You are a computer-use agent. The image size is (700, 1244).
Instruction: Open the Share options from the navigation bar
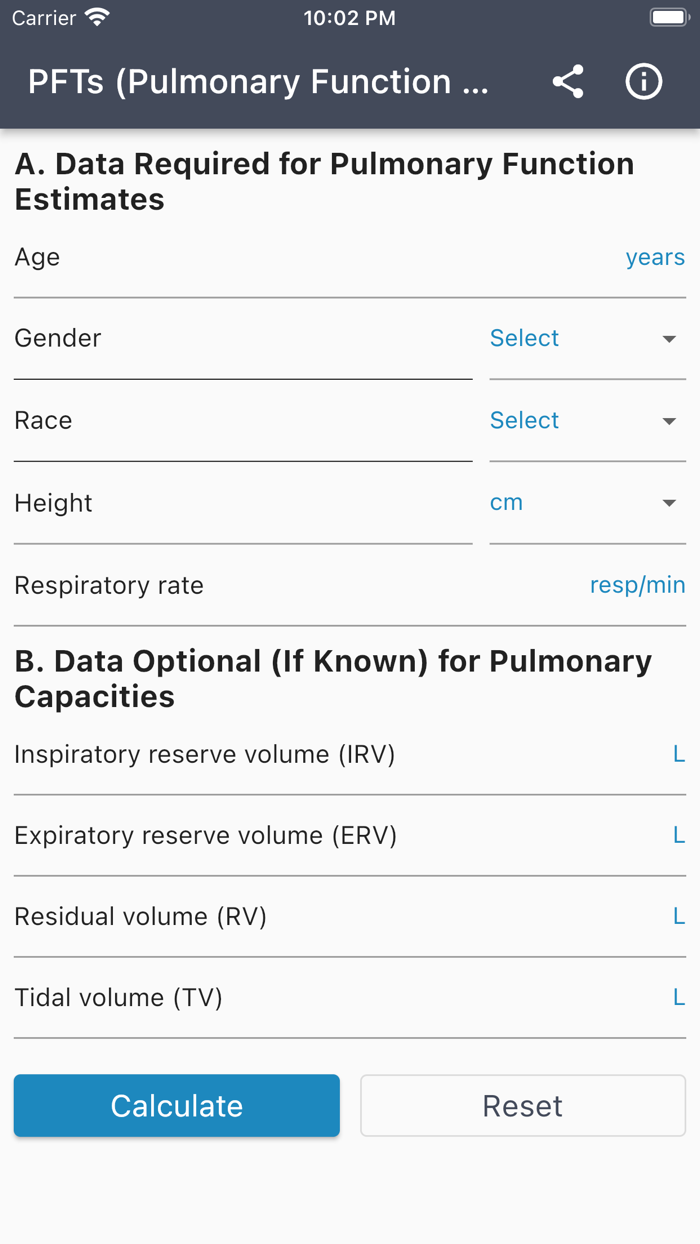pos(568,82)
